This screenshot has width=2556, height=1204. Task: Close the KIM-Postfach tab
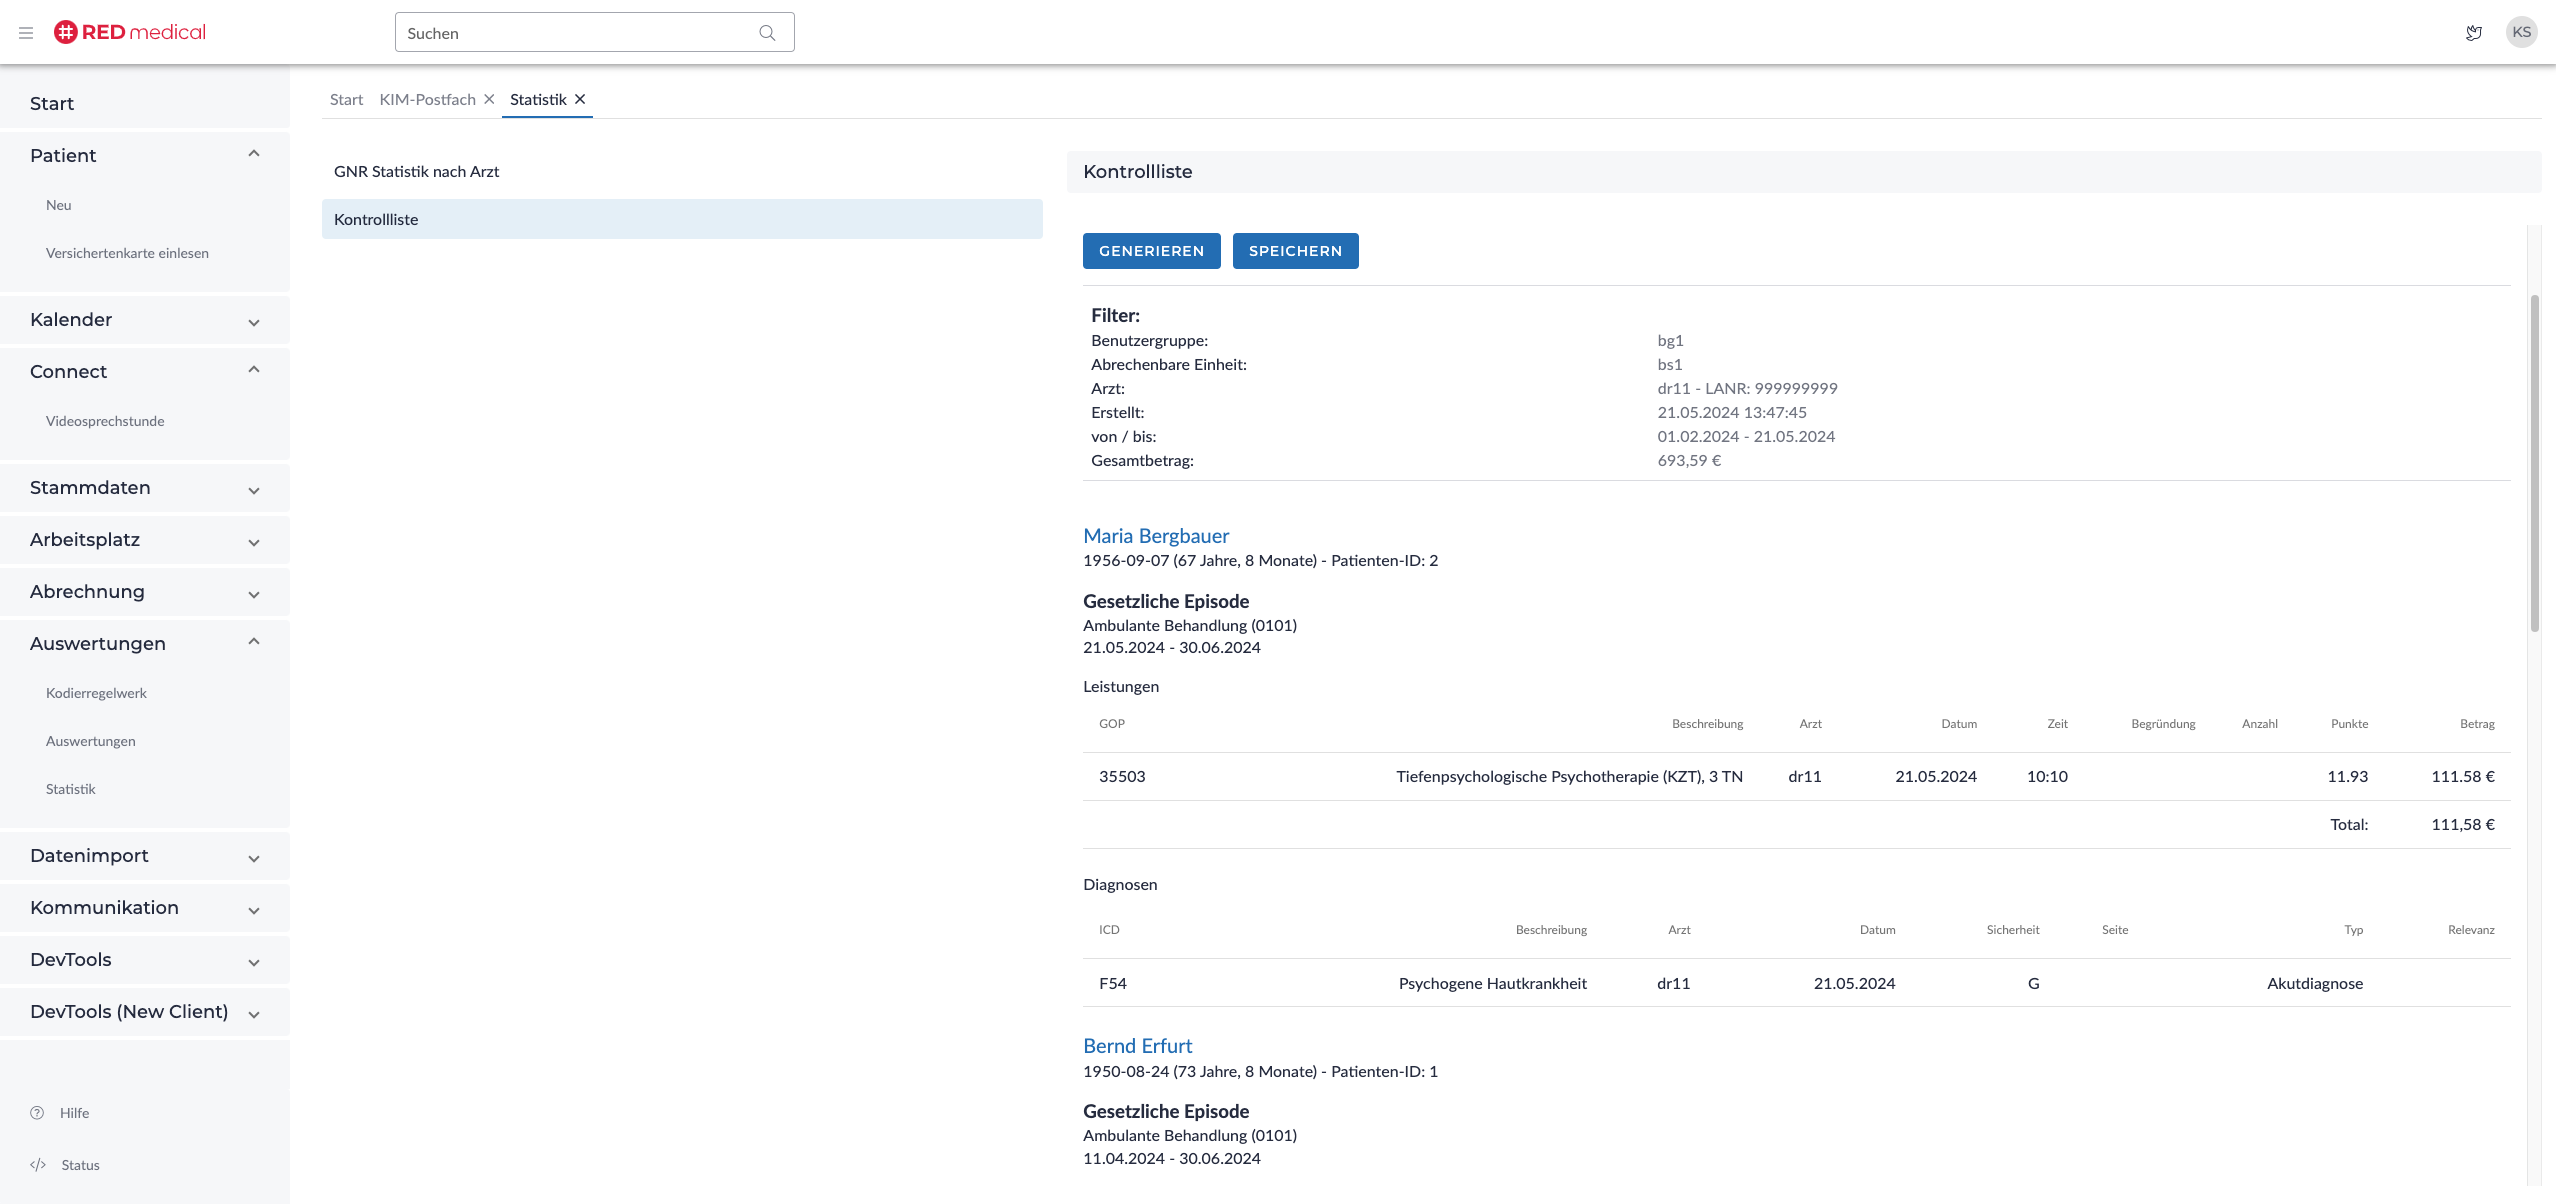coord(489,99)
